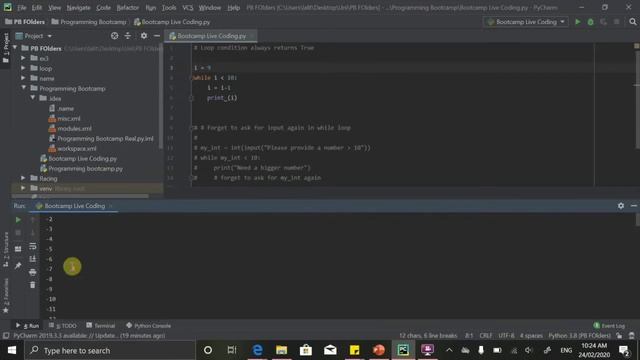Open TODO tool window tab
Viewport: 640px width, 360px height.
[x=63, y=326]
